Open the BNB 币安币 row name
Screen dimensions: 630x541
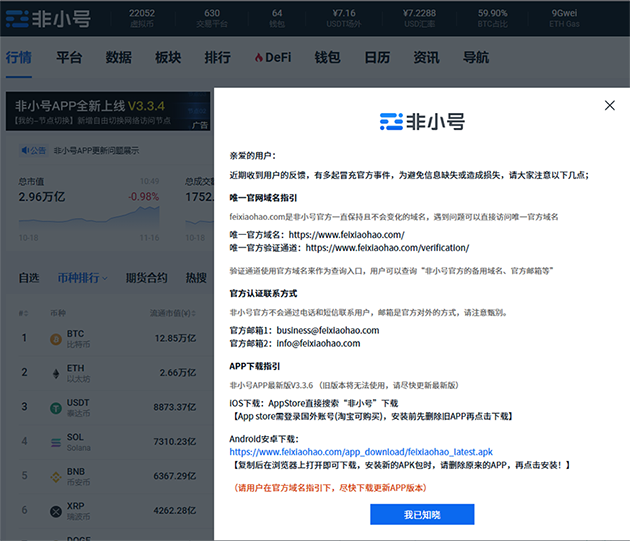pyautogui.click(x=78, y=477)
